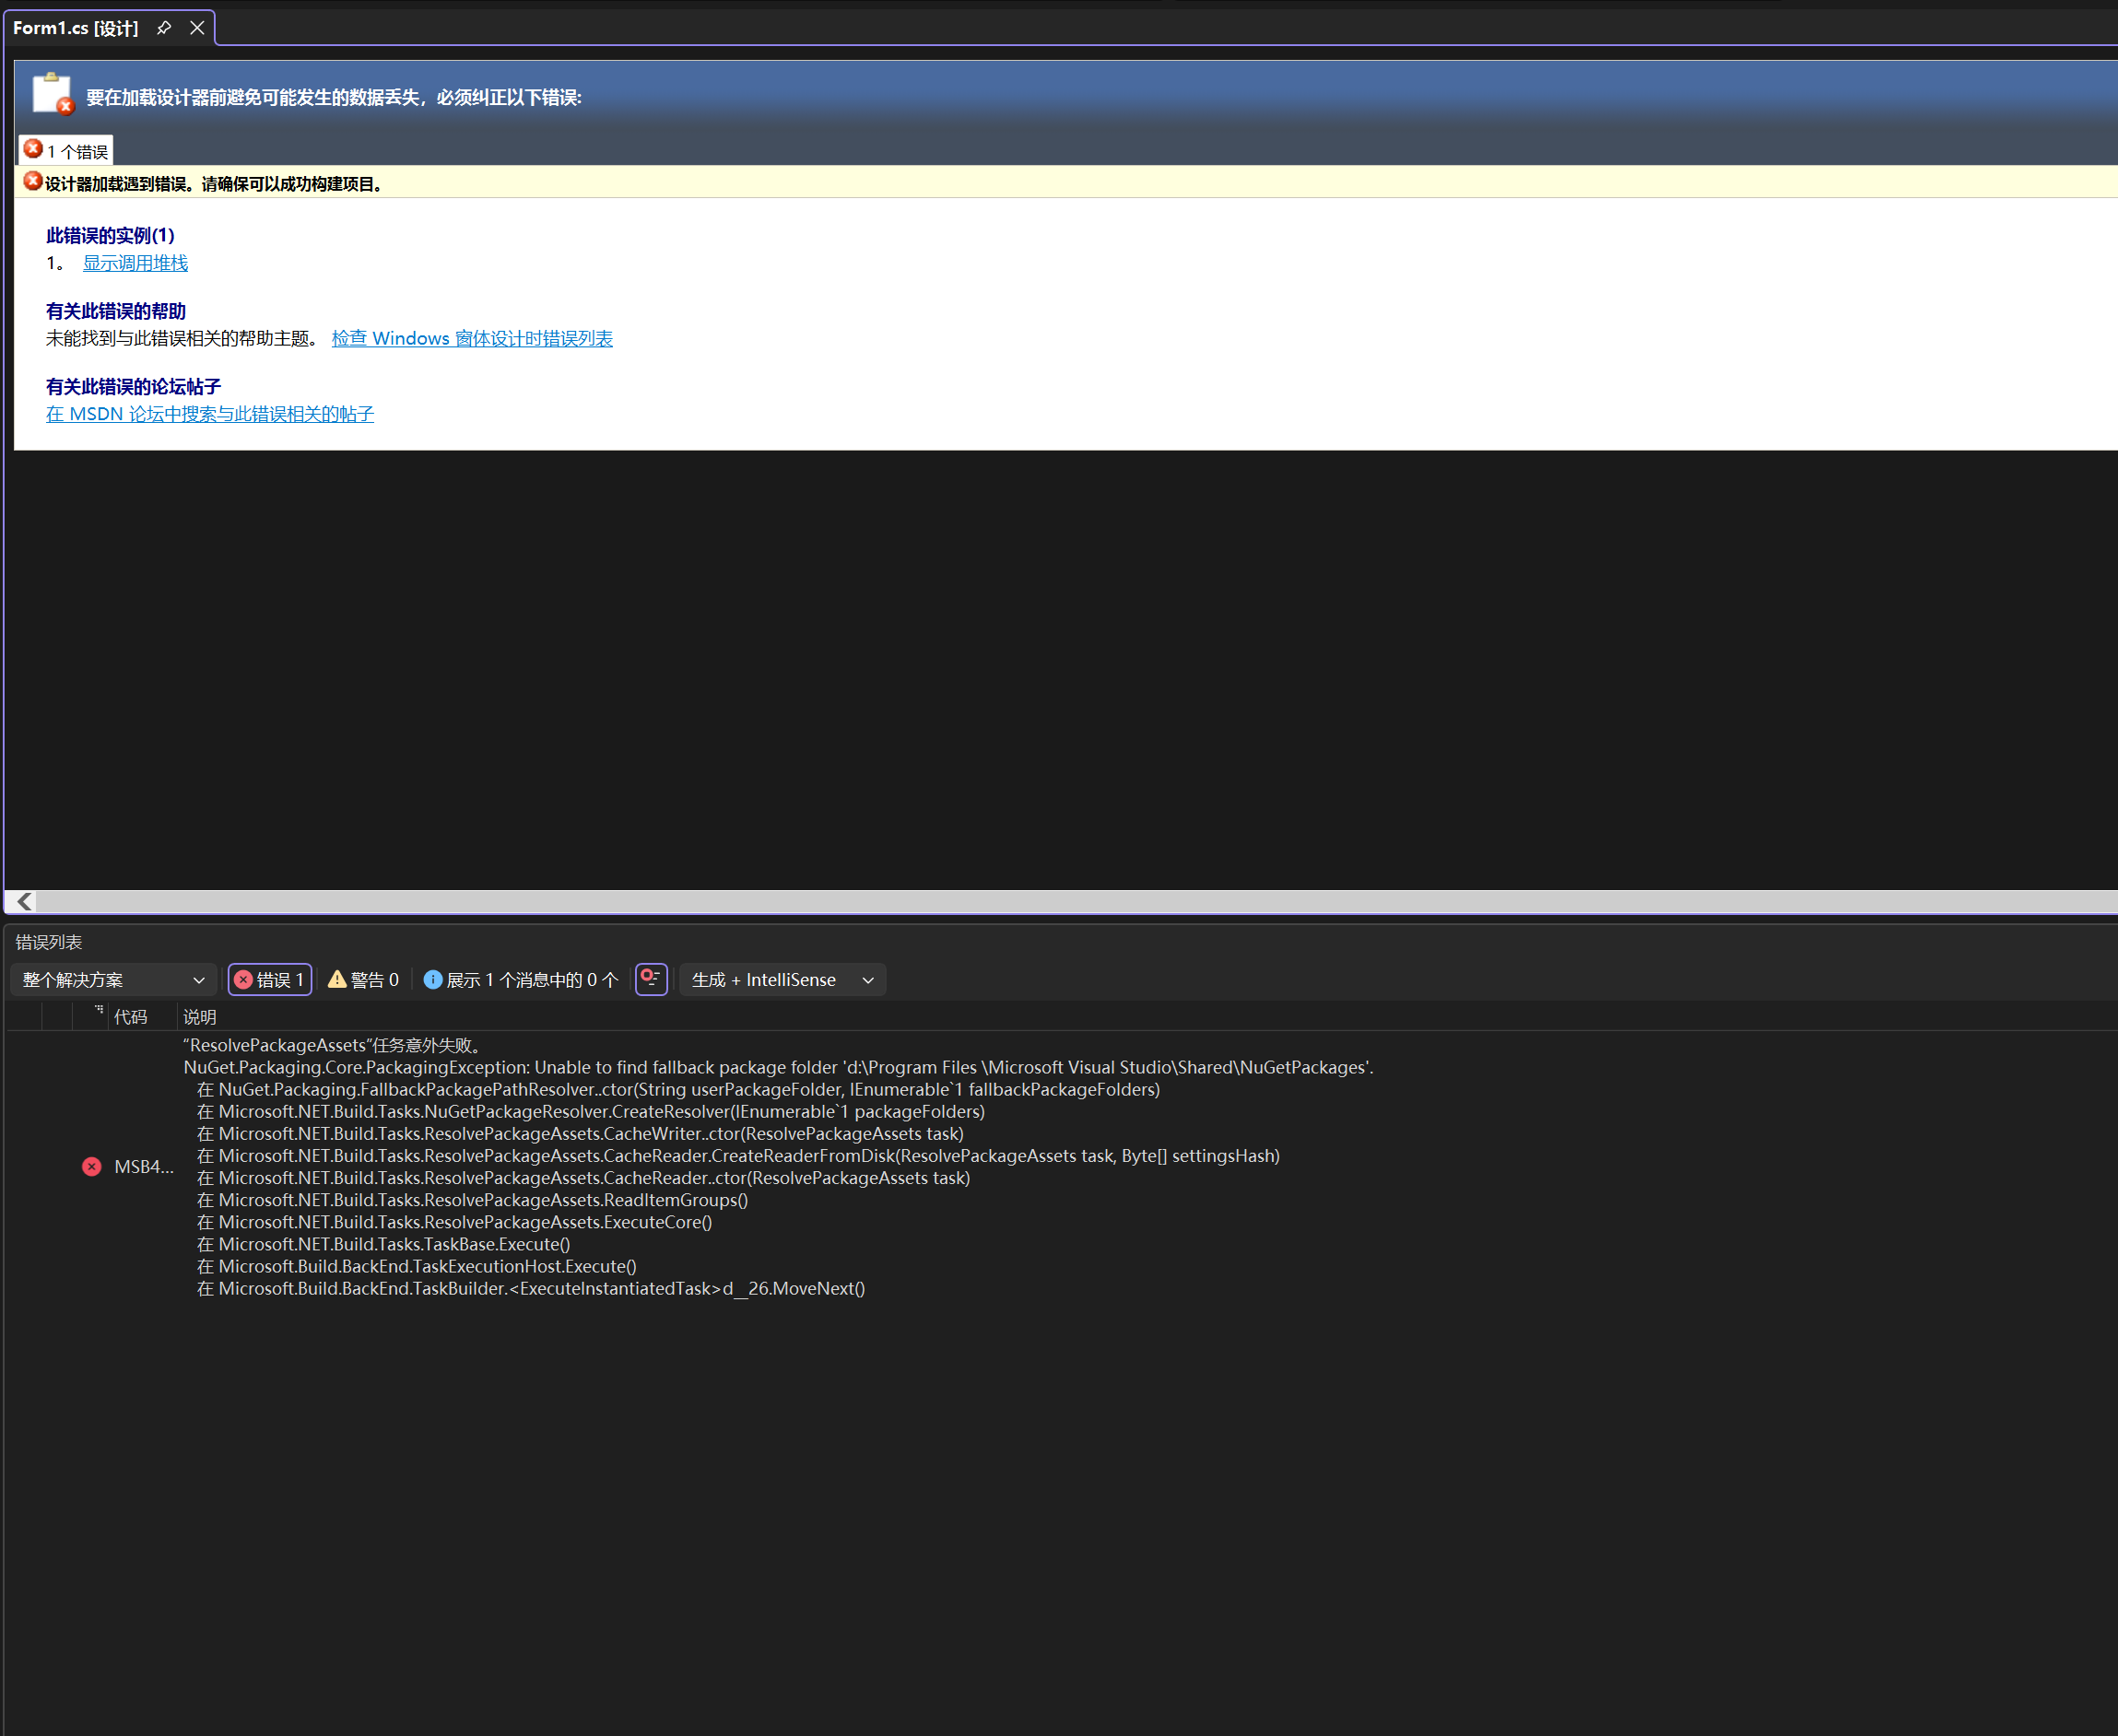Click the designer error clipboard icon
2118x1736 pixels.
(x=52, y=94)
